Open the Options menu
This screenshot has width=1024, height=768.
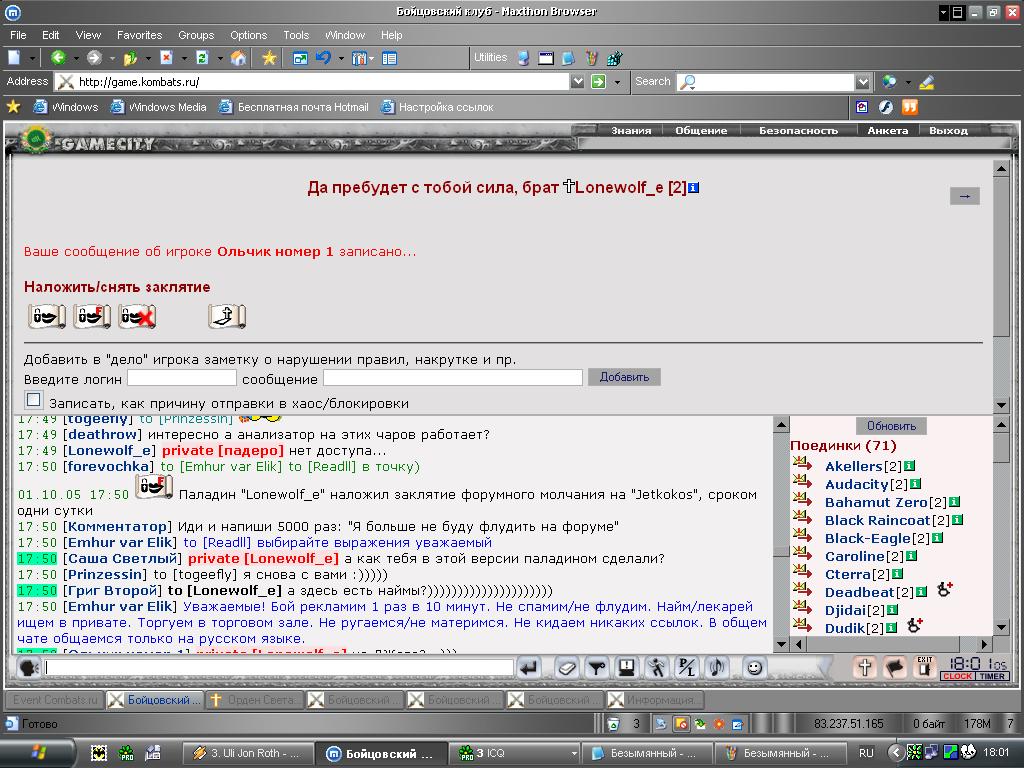[248, 35]
